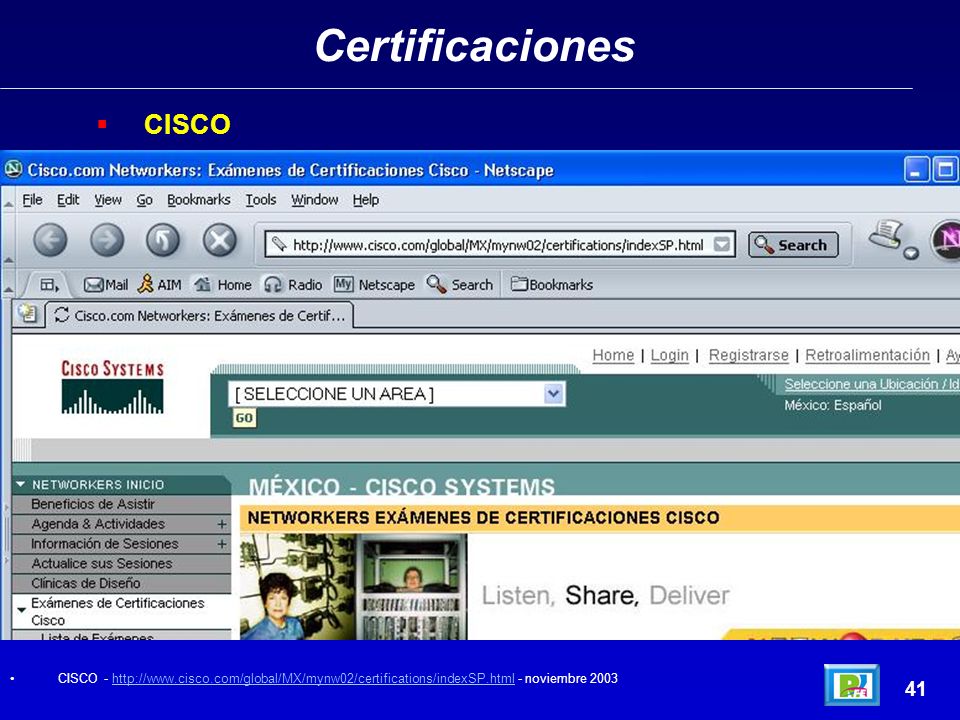960x720 pixels.
Task: Expand Información de Sesiones with the plus
Action: (222, 544)
